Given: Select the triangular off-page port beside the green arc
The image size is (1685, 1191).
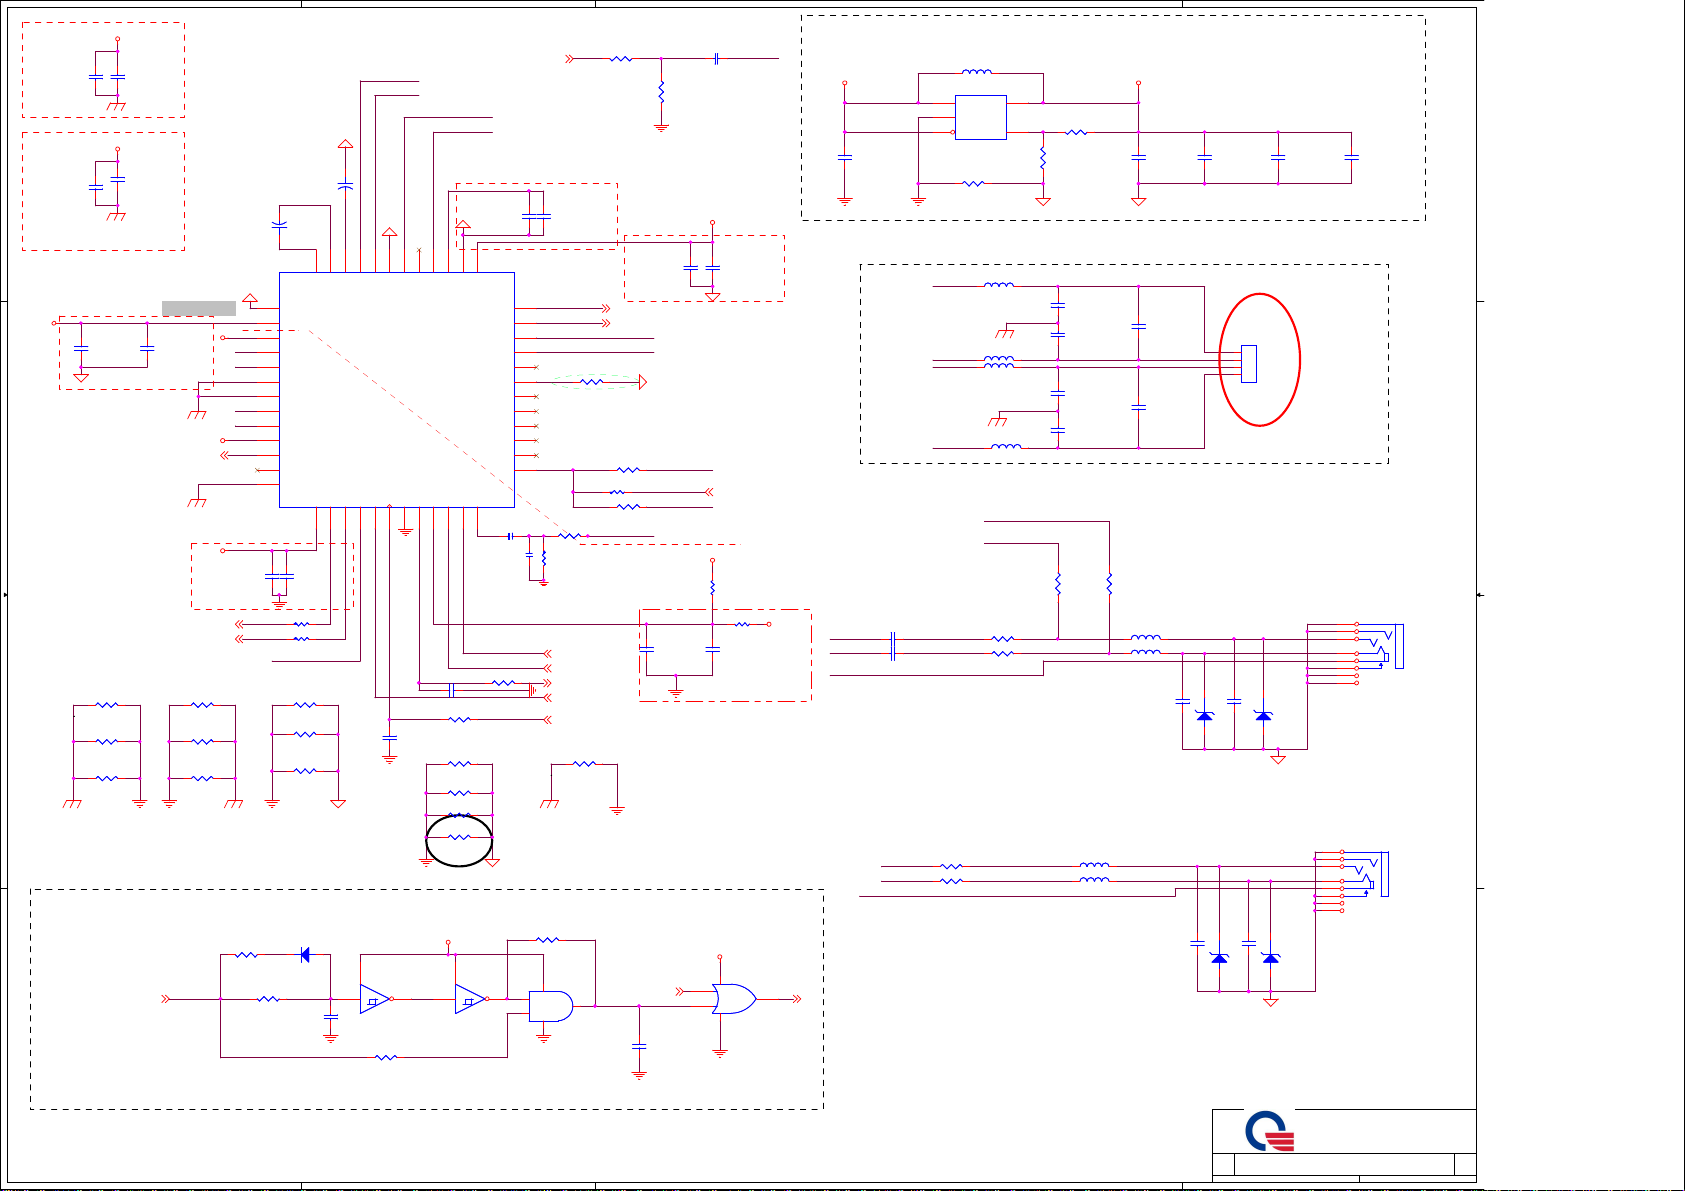Looking at the screenshot, I should click(x=643, y=382).
